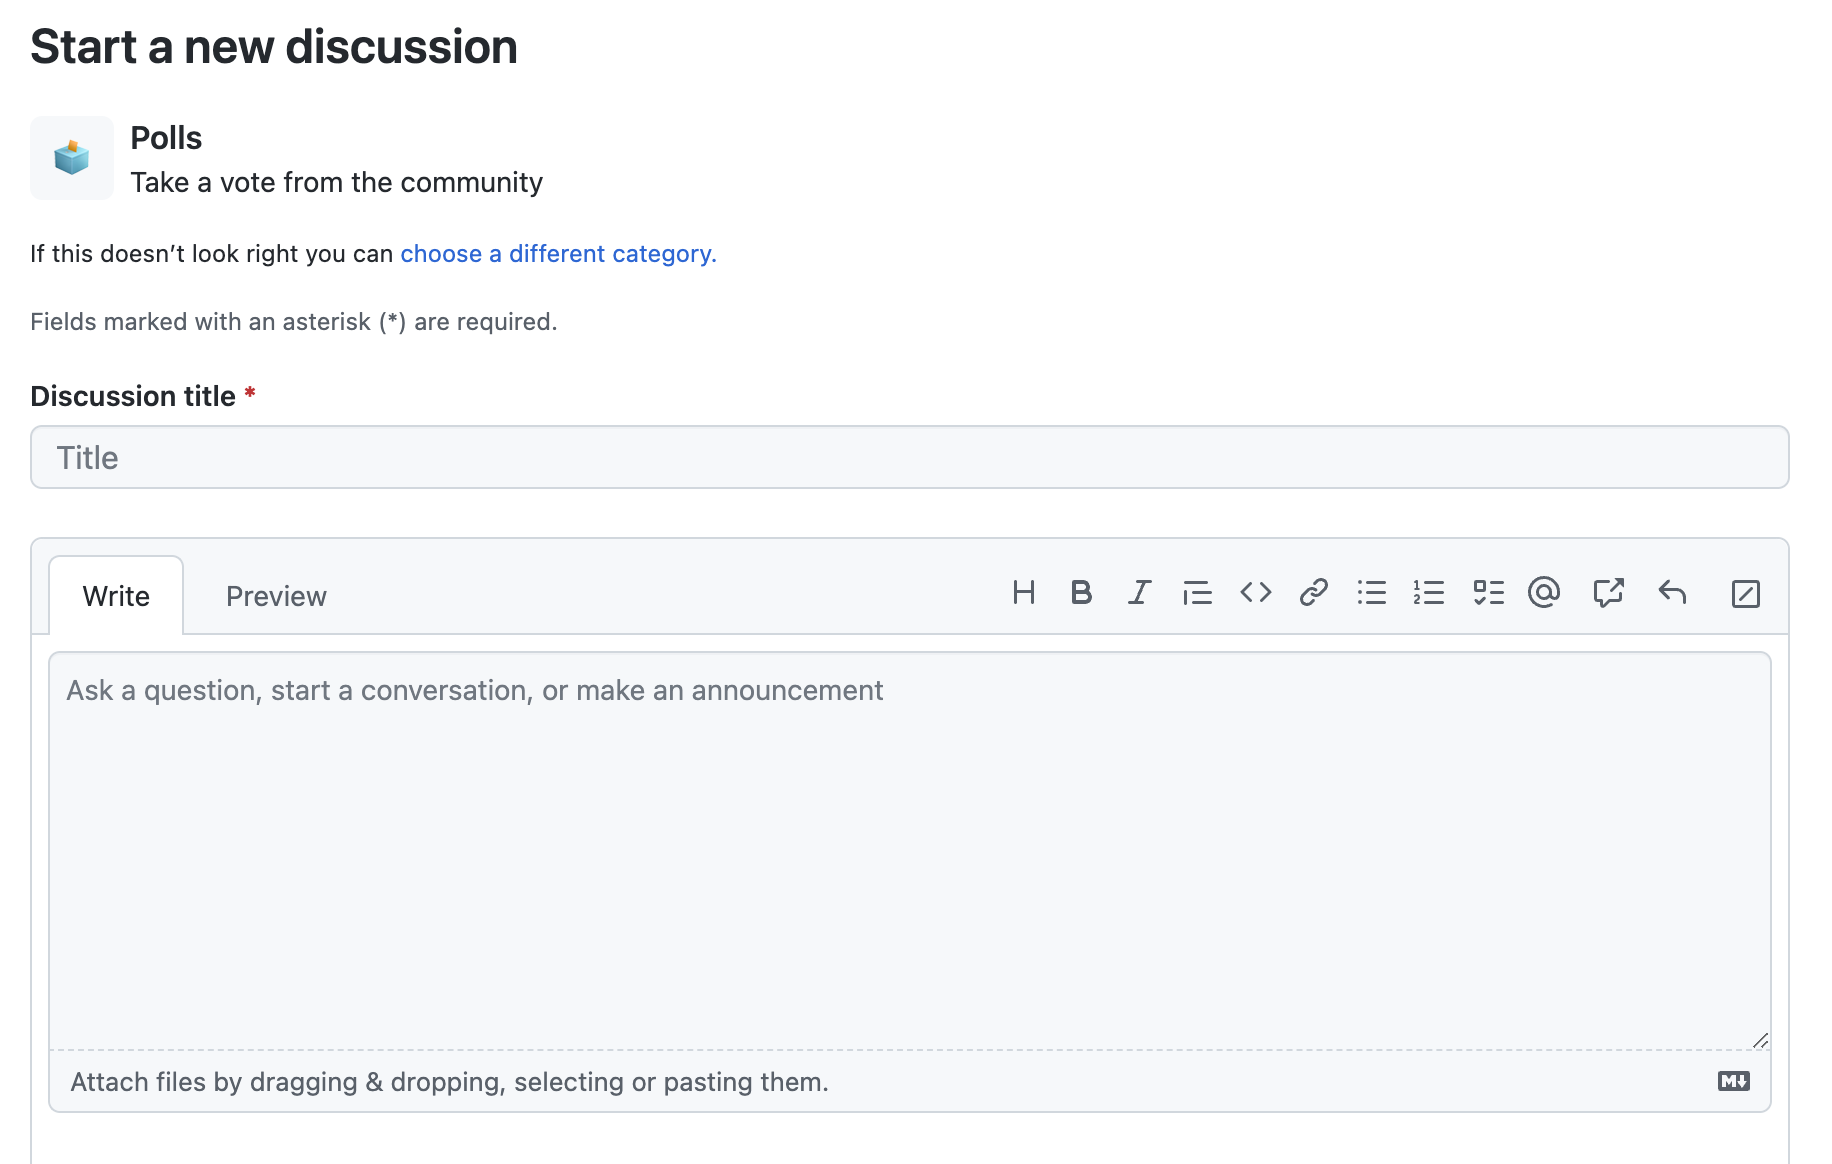This screenshot has width=1832, height=1164.
Task: Reference an issue or pull request
Action: tap(1608, 592)
